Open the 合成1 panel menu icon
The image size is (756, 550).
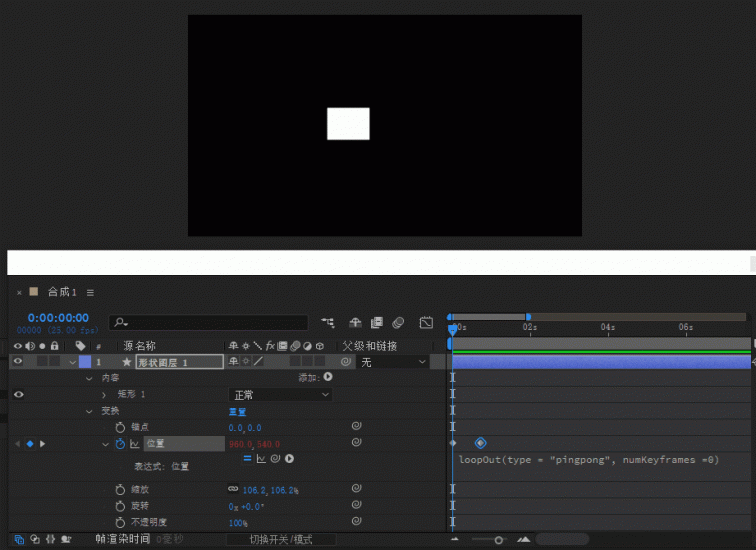(90, 293)
